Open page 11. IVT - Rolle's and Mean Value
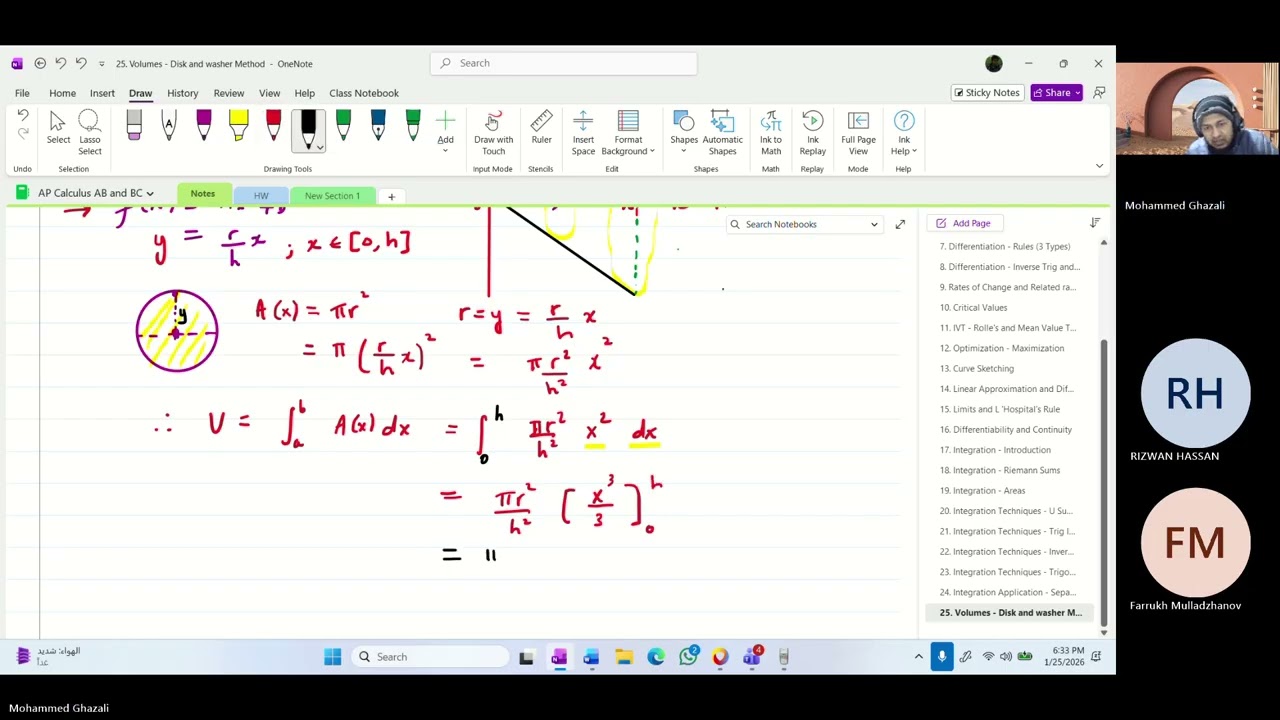This screenshot has height=720, width=1280. pyautogui.click(x=1008, y=328)
